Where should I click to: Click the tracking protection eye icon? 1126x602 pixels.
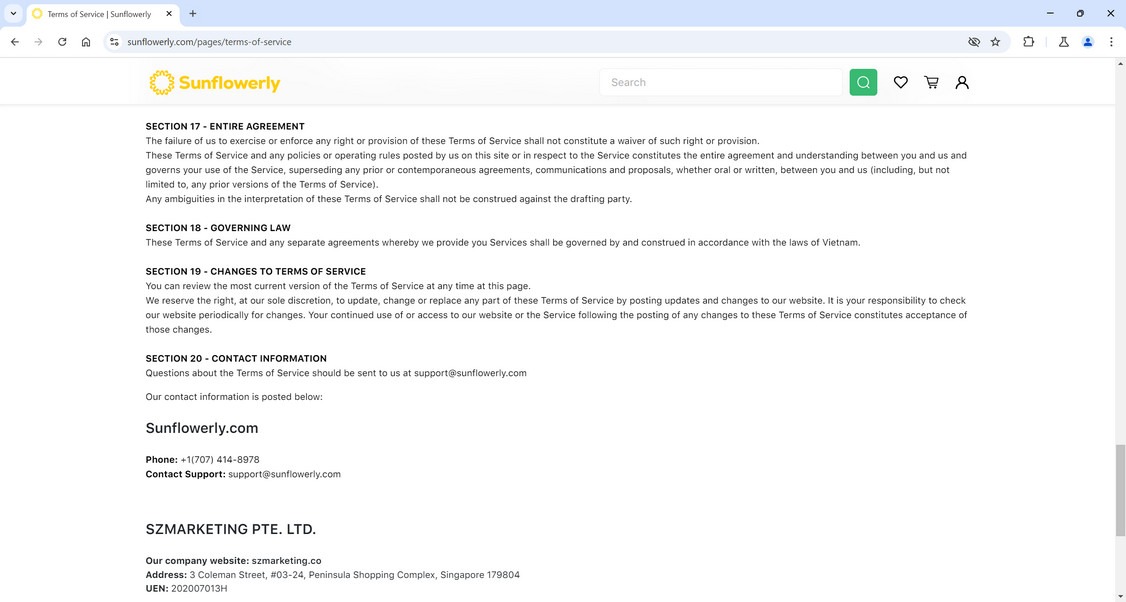(973, 42)
